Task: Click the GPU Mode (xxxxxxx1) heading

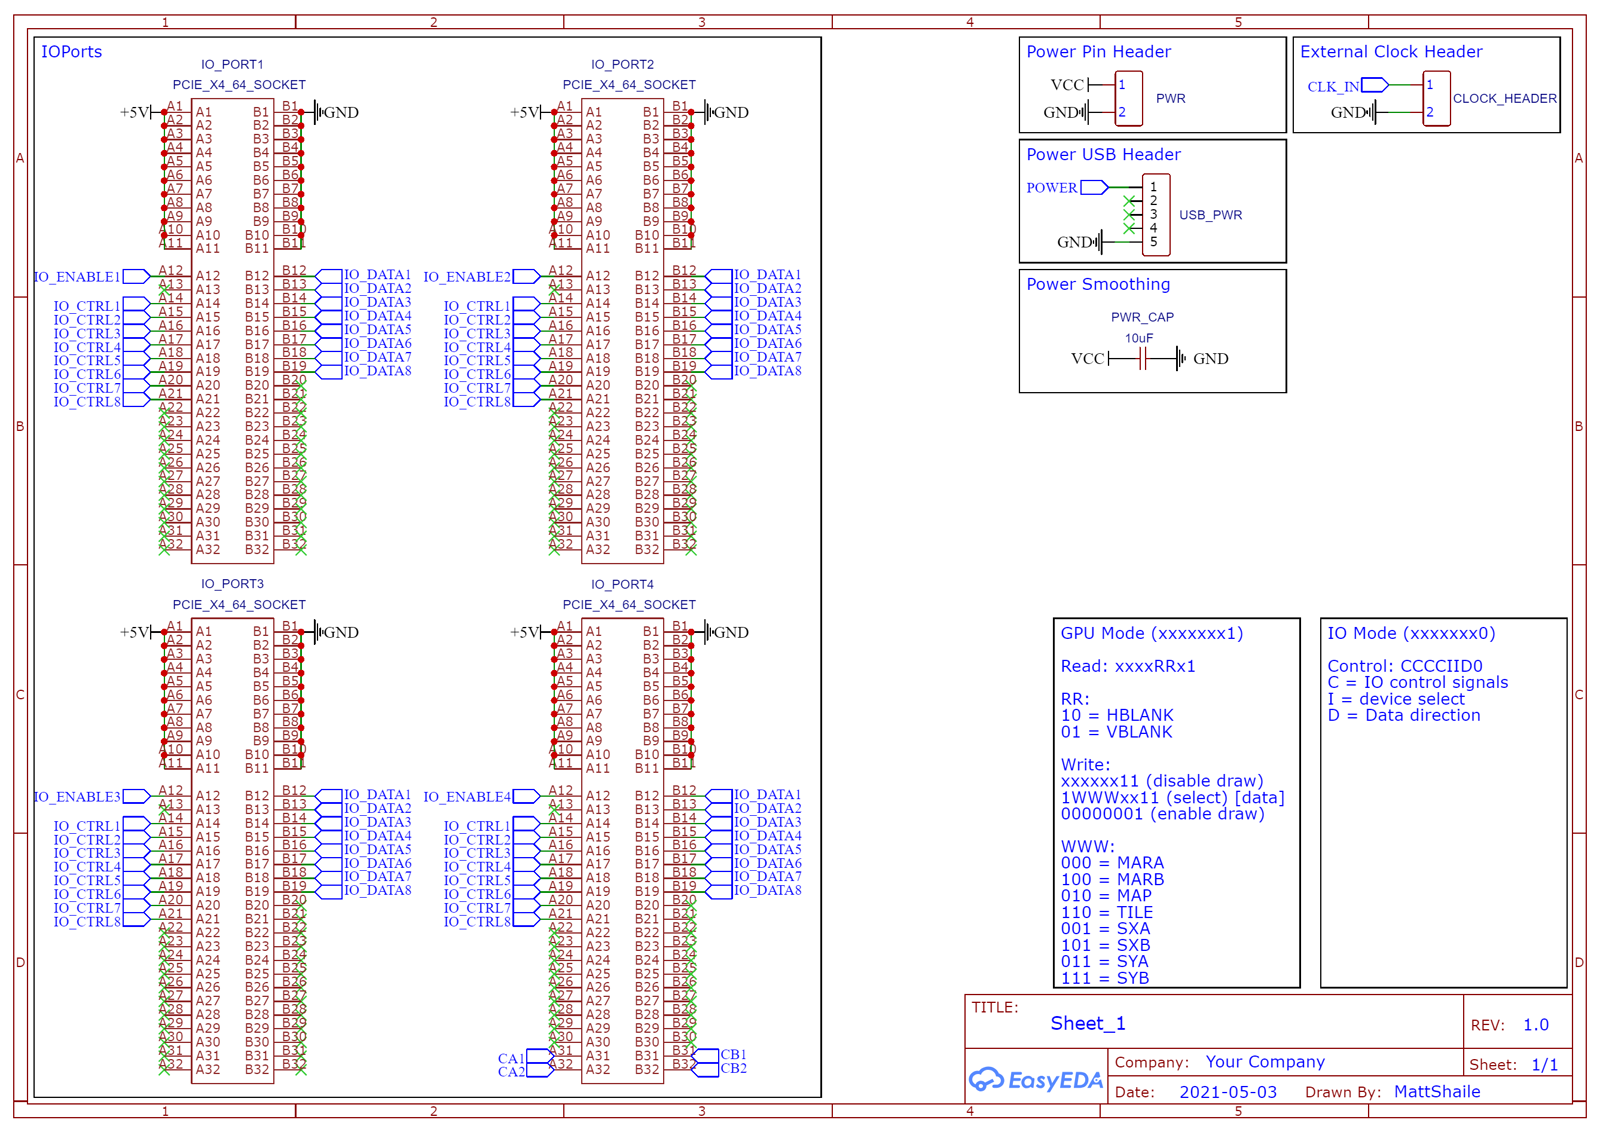Action: (1152, 634)
